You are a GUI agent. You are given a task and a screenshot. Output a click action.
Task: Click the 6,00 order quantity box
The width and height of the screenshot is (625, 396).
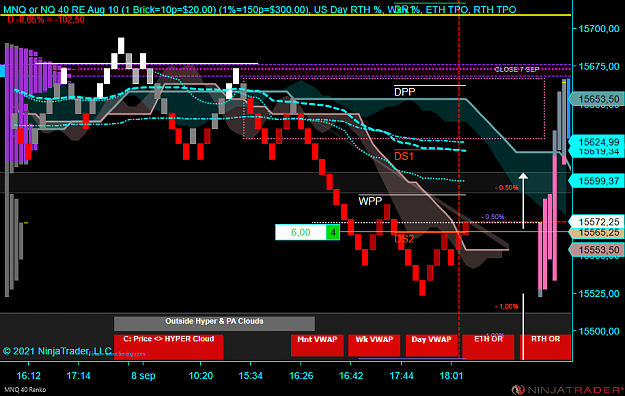(301, 232)
